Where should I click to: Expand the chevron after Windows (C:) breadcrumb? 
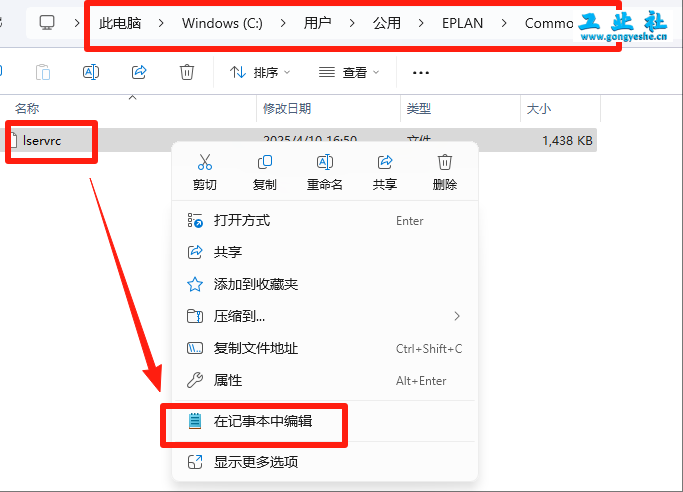tap(283, 23)
